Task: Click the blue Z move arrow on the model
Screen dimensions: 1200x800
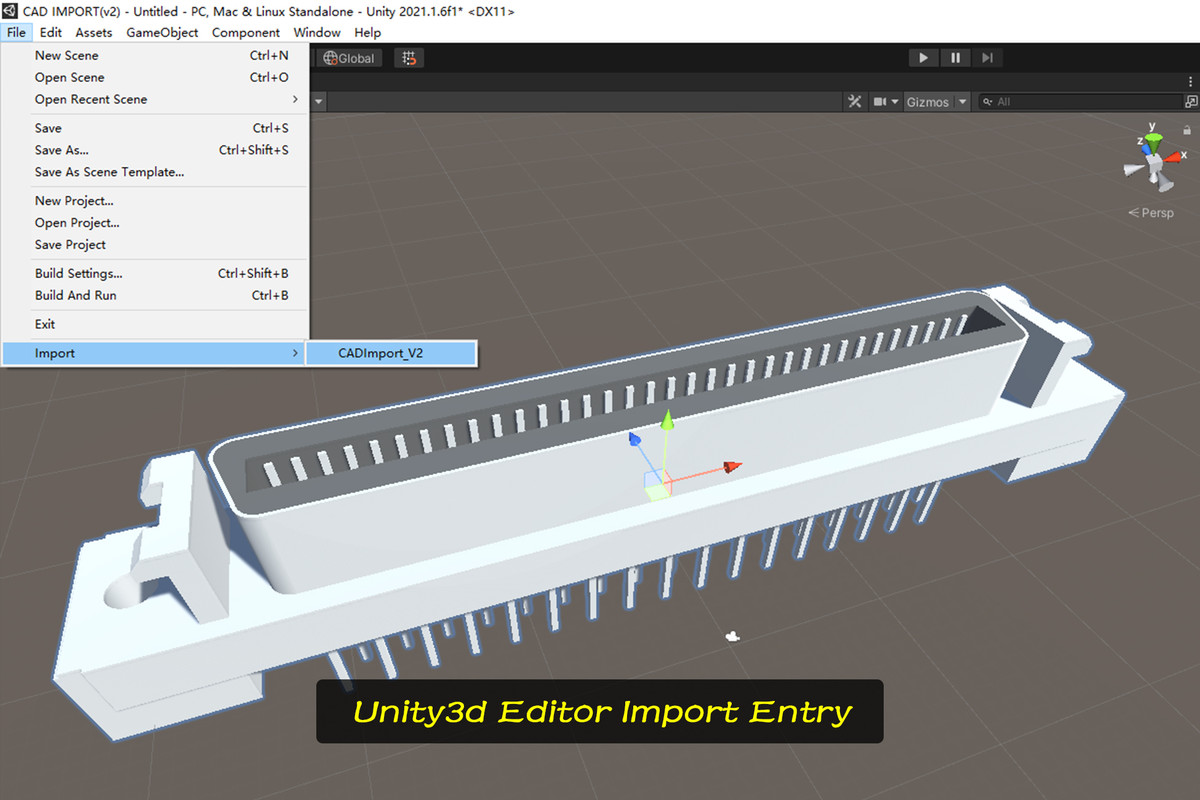Action: [634, 438]
